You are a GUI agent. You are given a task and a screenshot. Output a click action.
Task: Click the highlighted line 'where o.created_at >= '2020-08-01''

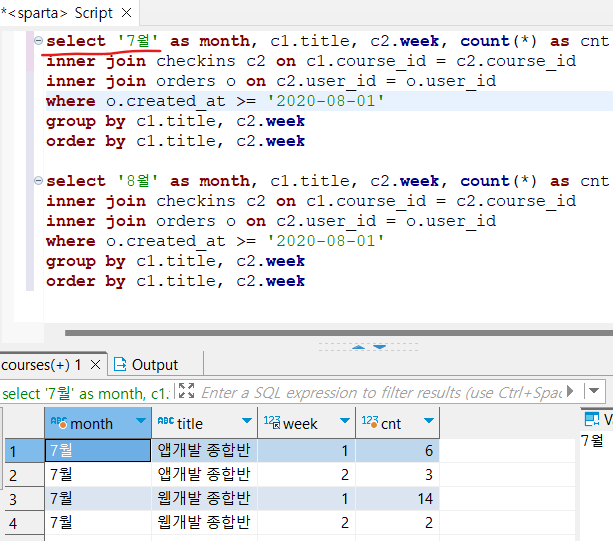point(215,101)
